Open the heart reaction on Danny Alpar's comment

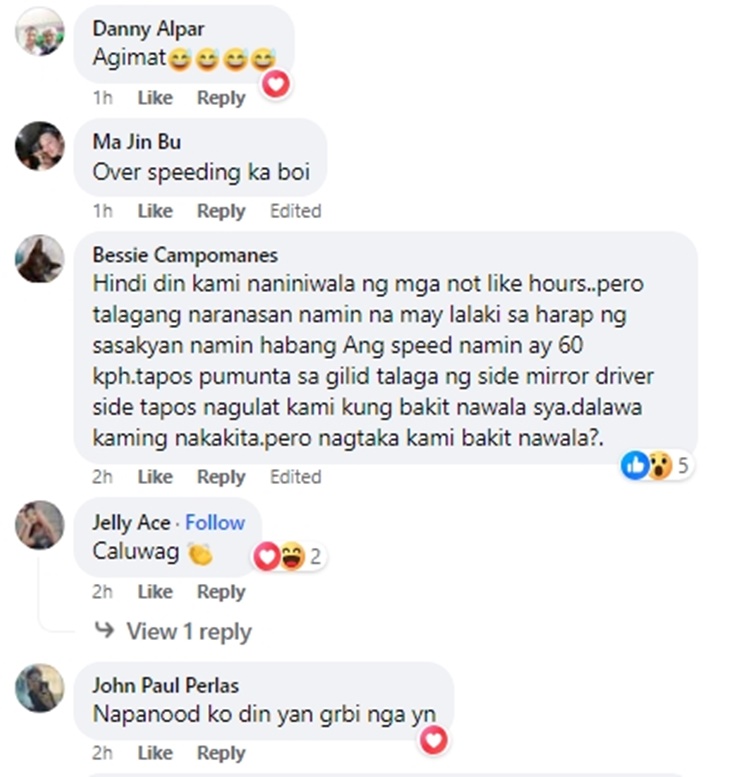click(276, 84)
